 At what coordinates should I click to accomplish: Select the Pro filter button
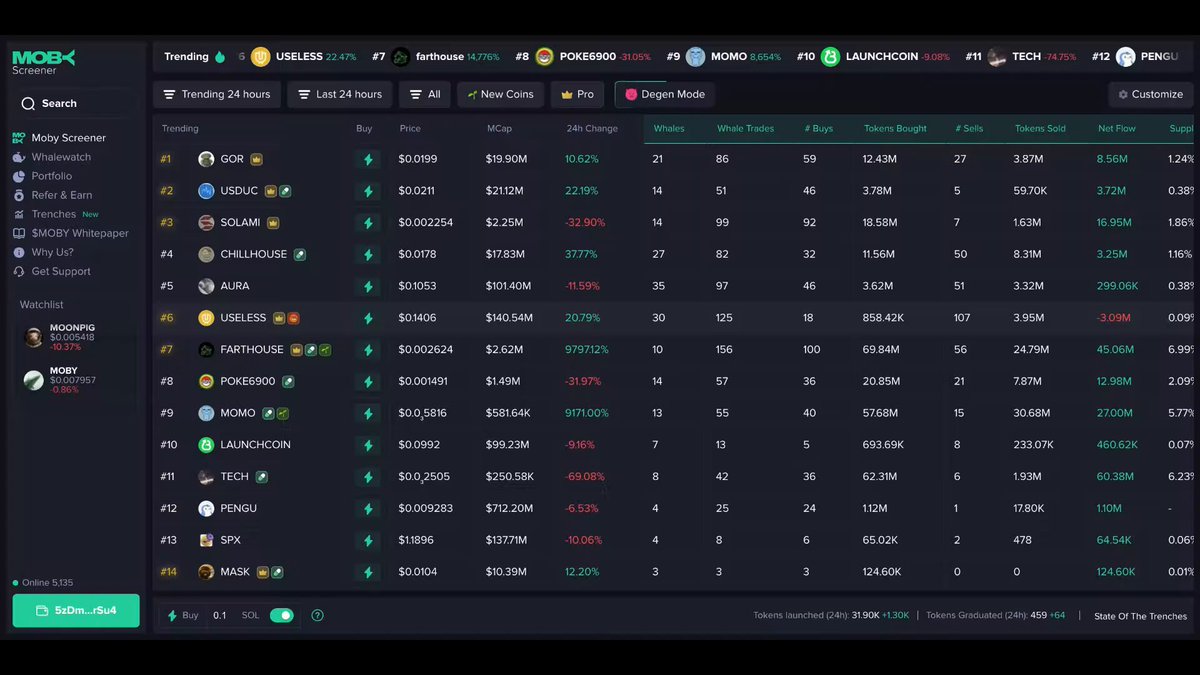(x=577, y=94)
